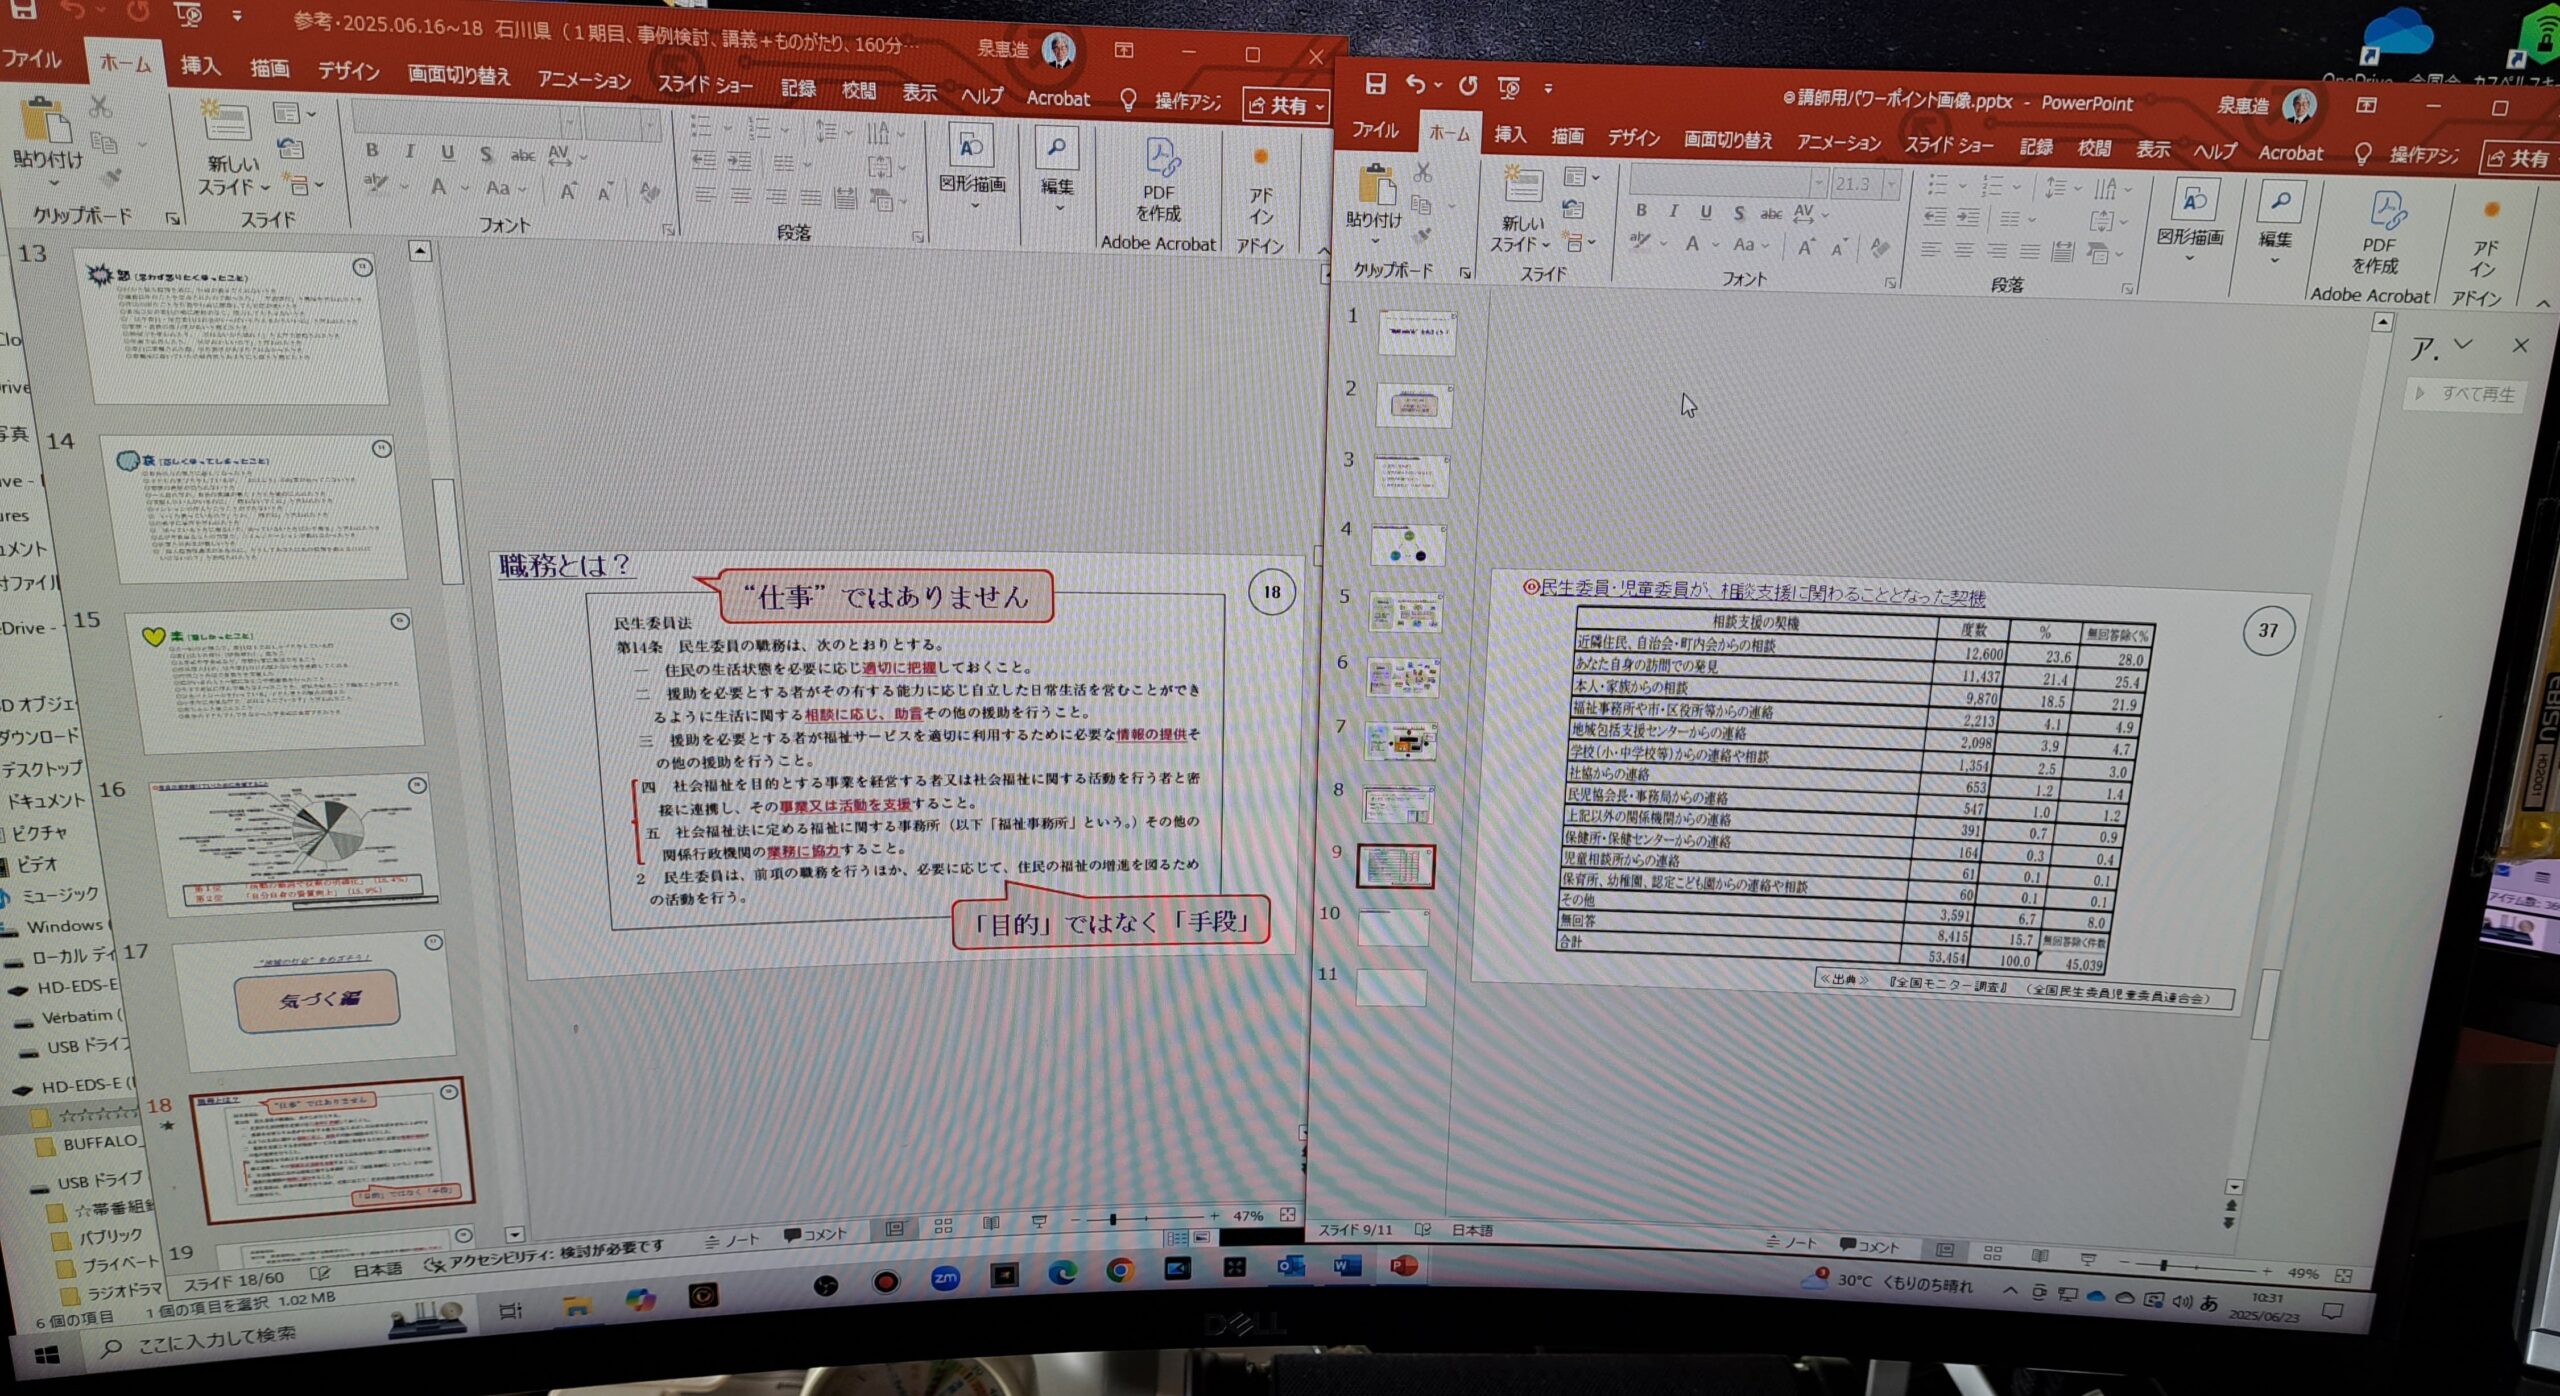
Task: Open Outlook from the taskbar
Action: [1290, 1266]
